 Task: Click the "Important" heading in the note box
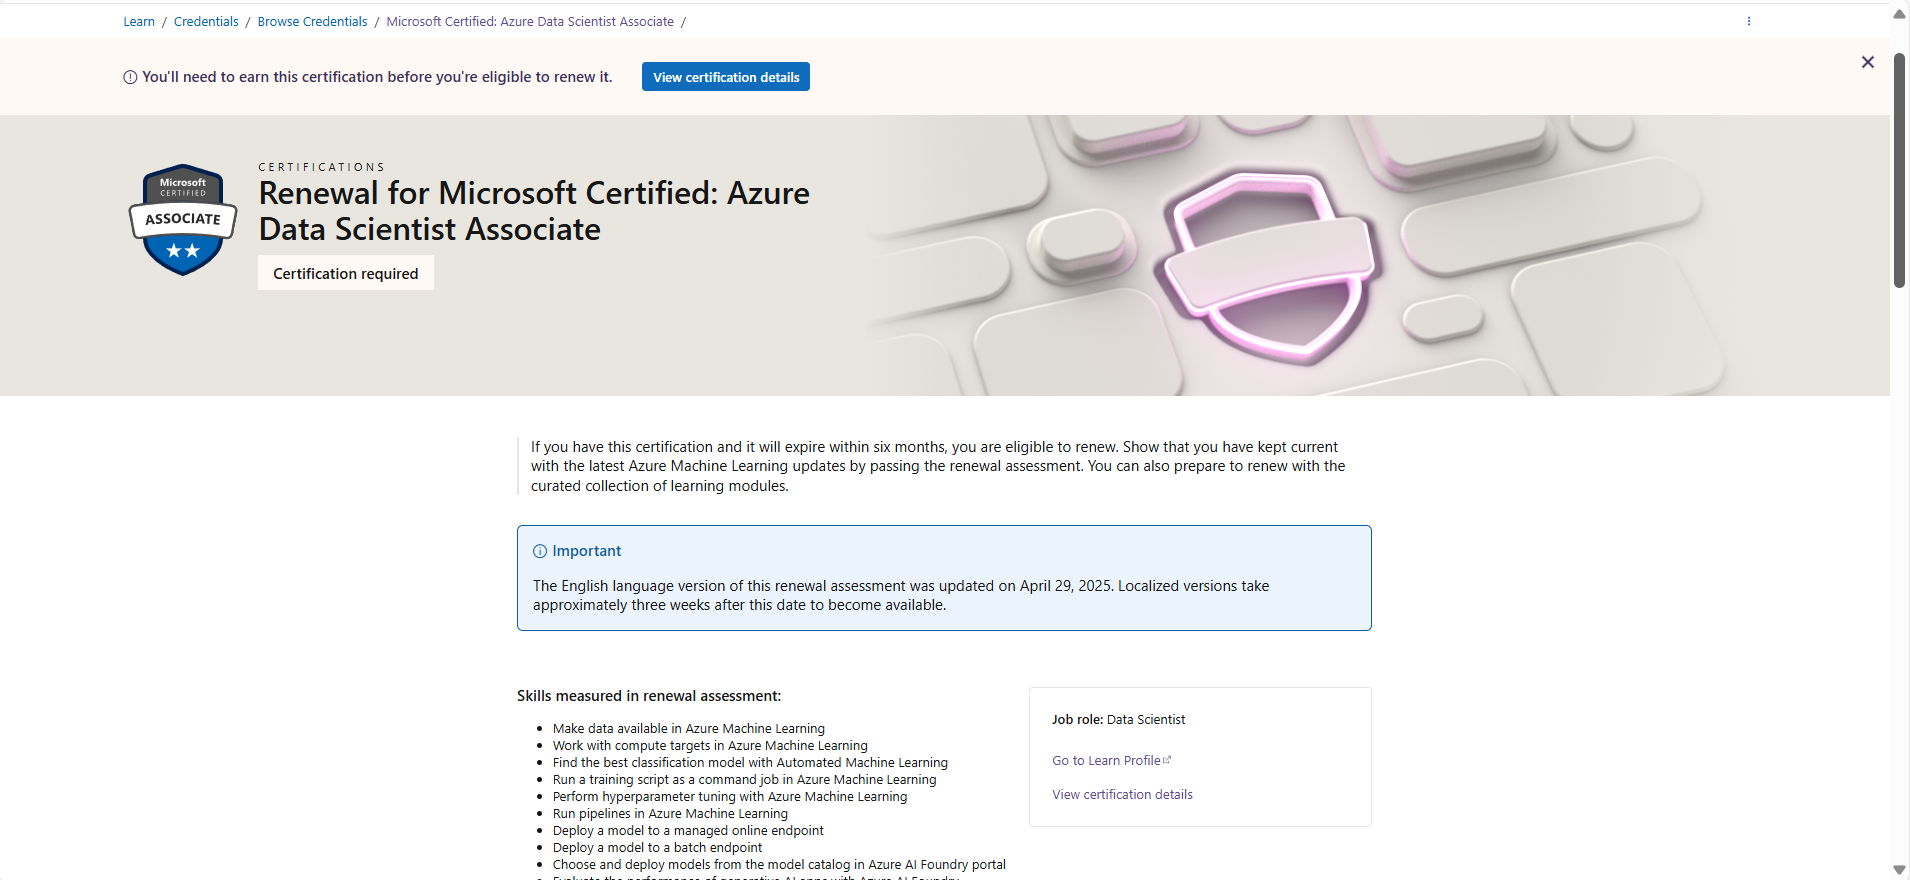coord(586,551)
